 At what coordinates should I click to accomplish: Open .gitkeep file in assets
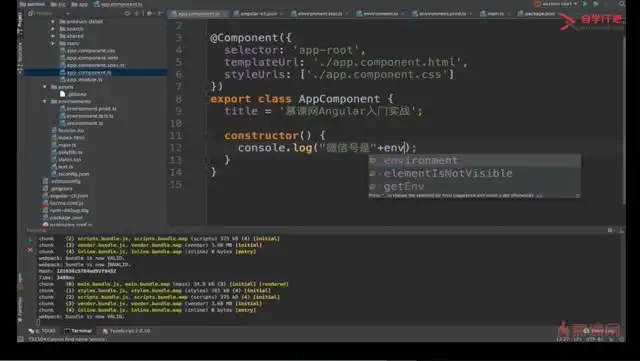(x=73, y=94)
